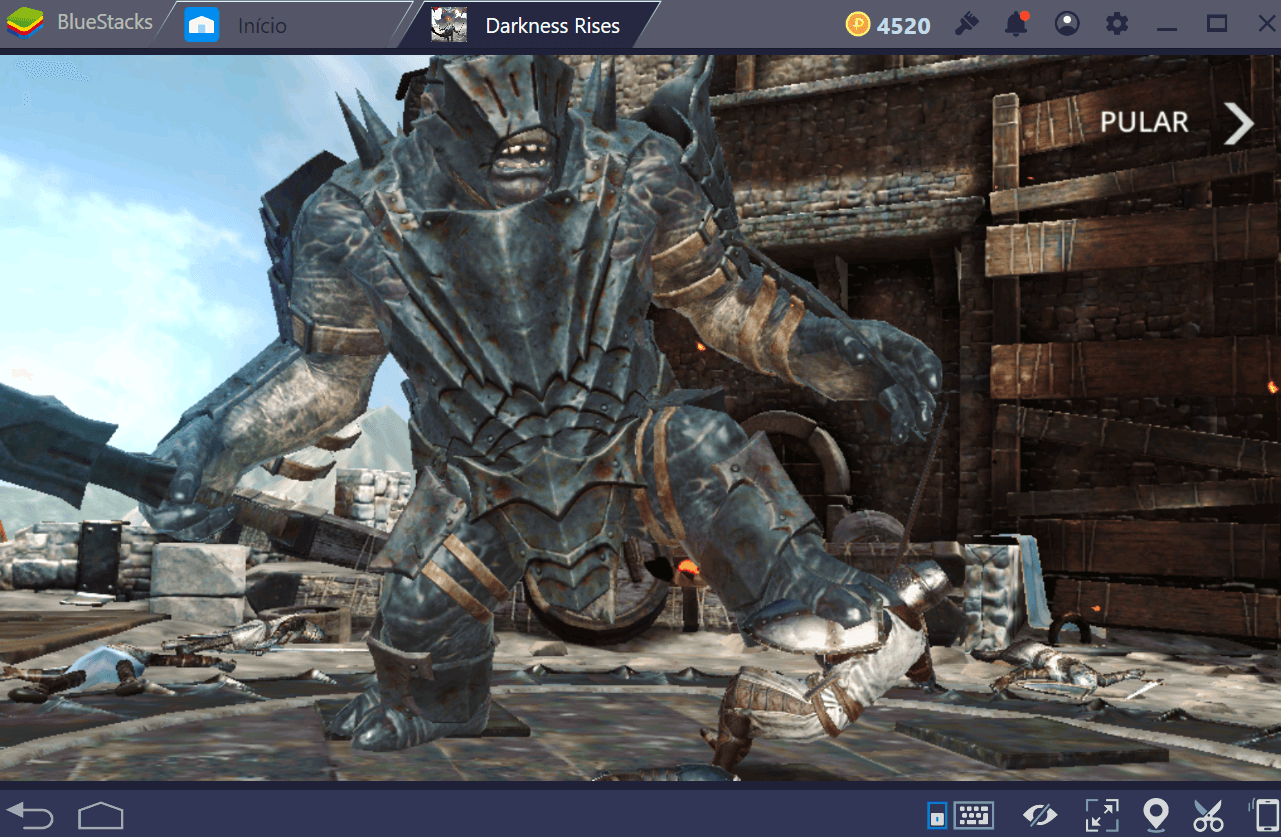1281x837 pixels.
Task: Click the BlueStacks points coin icon
Action: 858,25
